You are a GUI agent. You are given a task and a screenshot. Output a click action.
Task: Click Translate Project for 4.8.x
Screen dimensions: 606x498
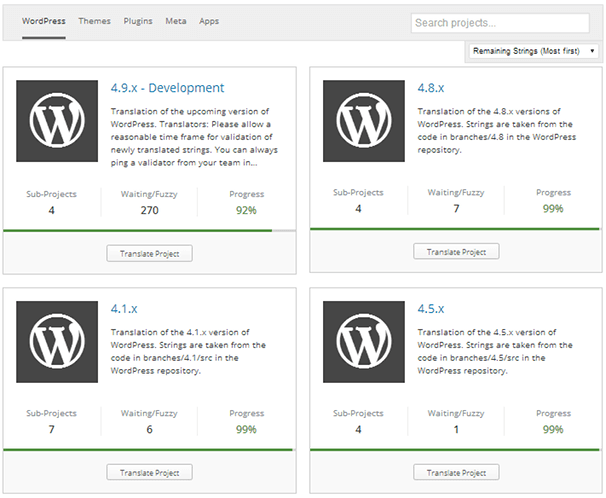pos(456,252)
